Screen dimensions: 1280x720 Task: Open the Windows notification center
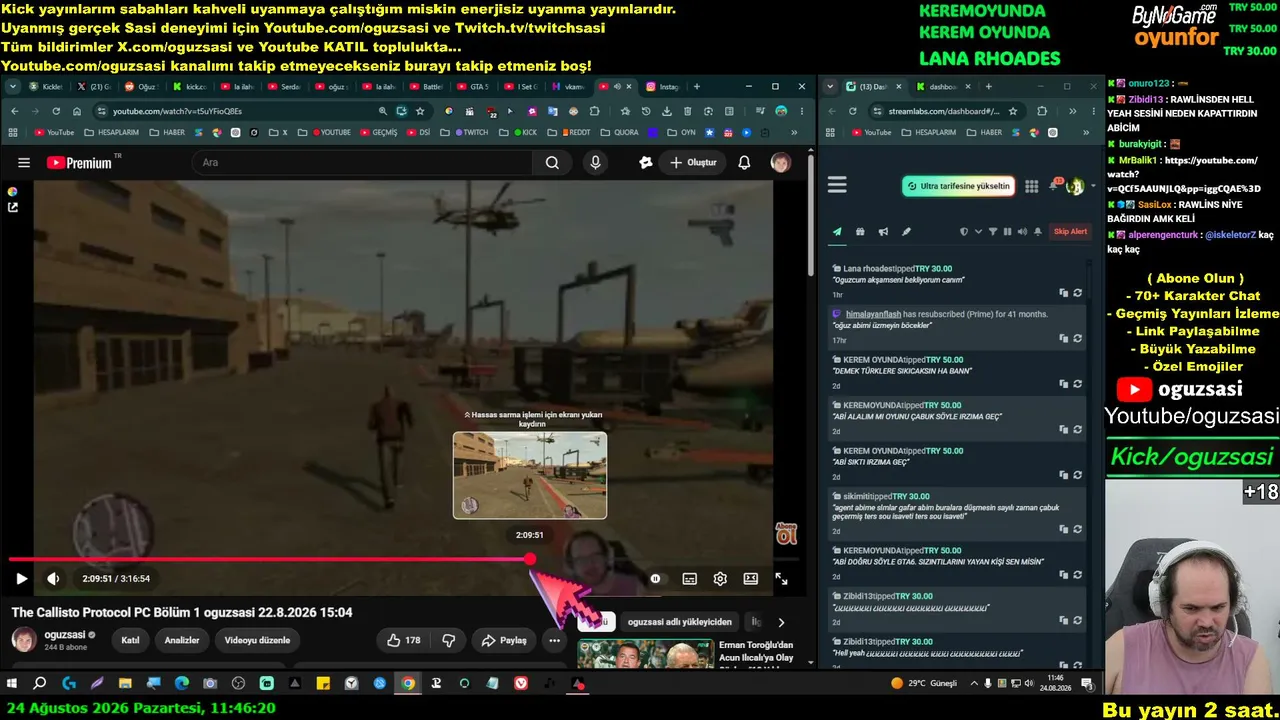(1086, 684)
